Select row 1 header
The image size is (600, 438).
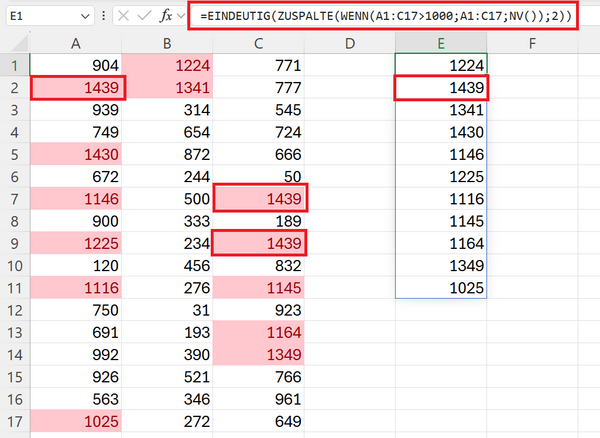15,66
